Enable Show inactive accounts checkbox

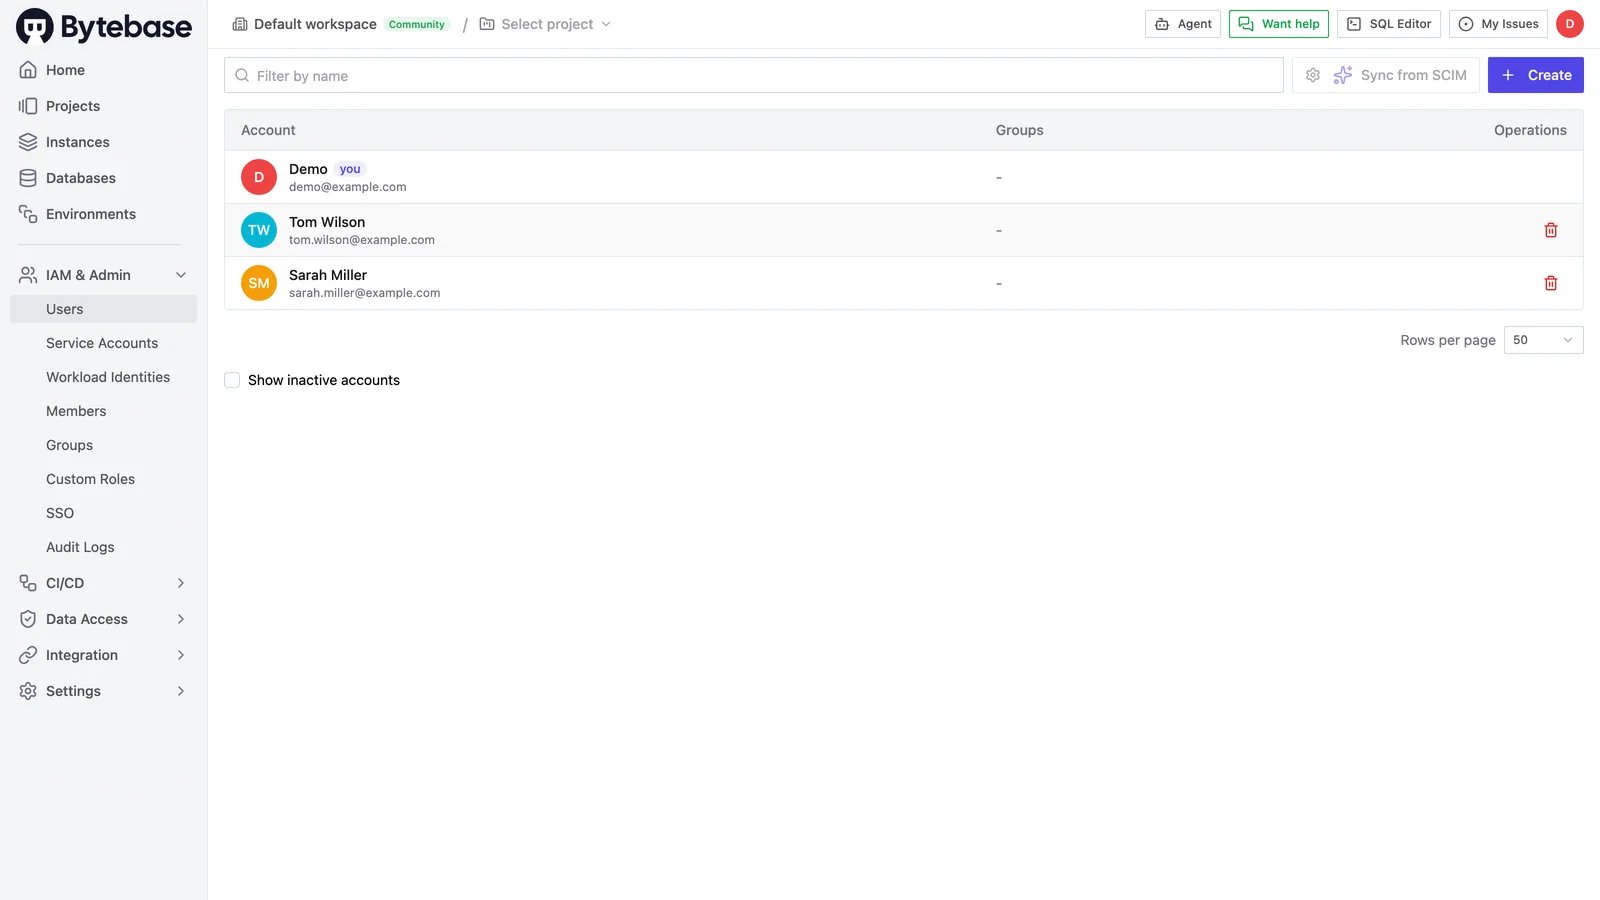pyautogui.click(x=232, y=380)
